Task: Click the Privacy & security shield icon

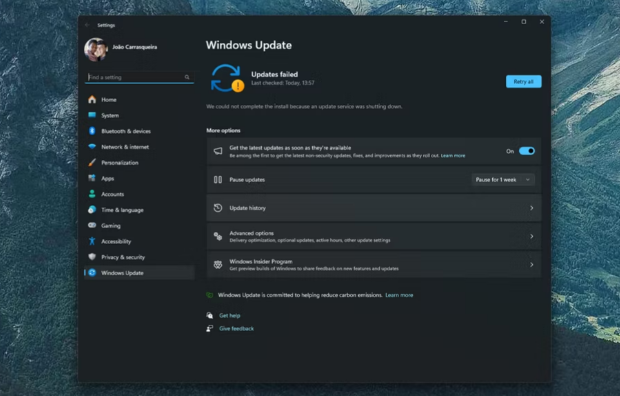Action: tap(92, 257)
